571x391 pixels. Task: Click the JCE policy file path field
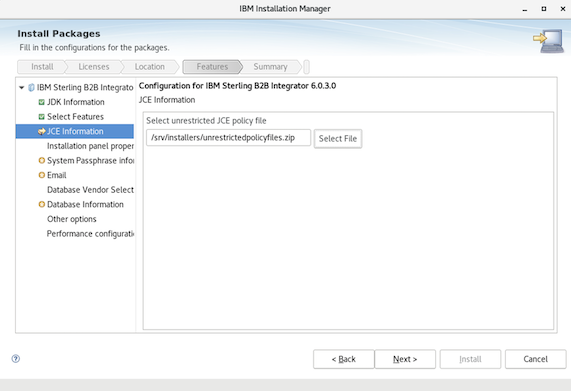(x=228, y=138)
